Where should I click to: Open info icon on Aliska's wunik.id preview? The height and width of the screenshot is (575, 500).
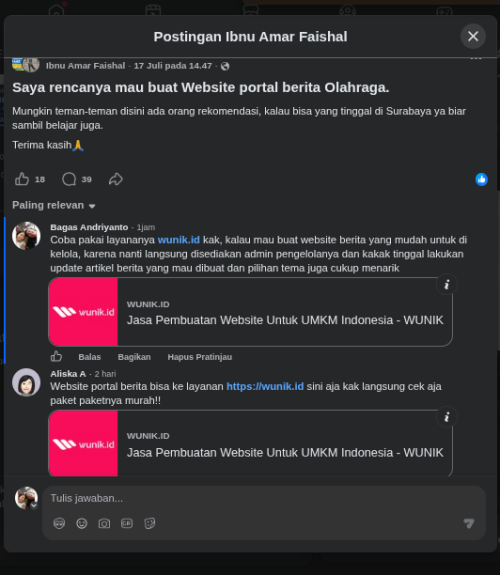[x=447, y=417]
